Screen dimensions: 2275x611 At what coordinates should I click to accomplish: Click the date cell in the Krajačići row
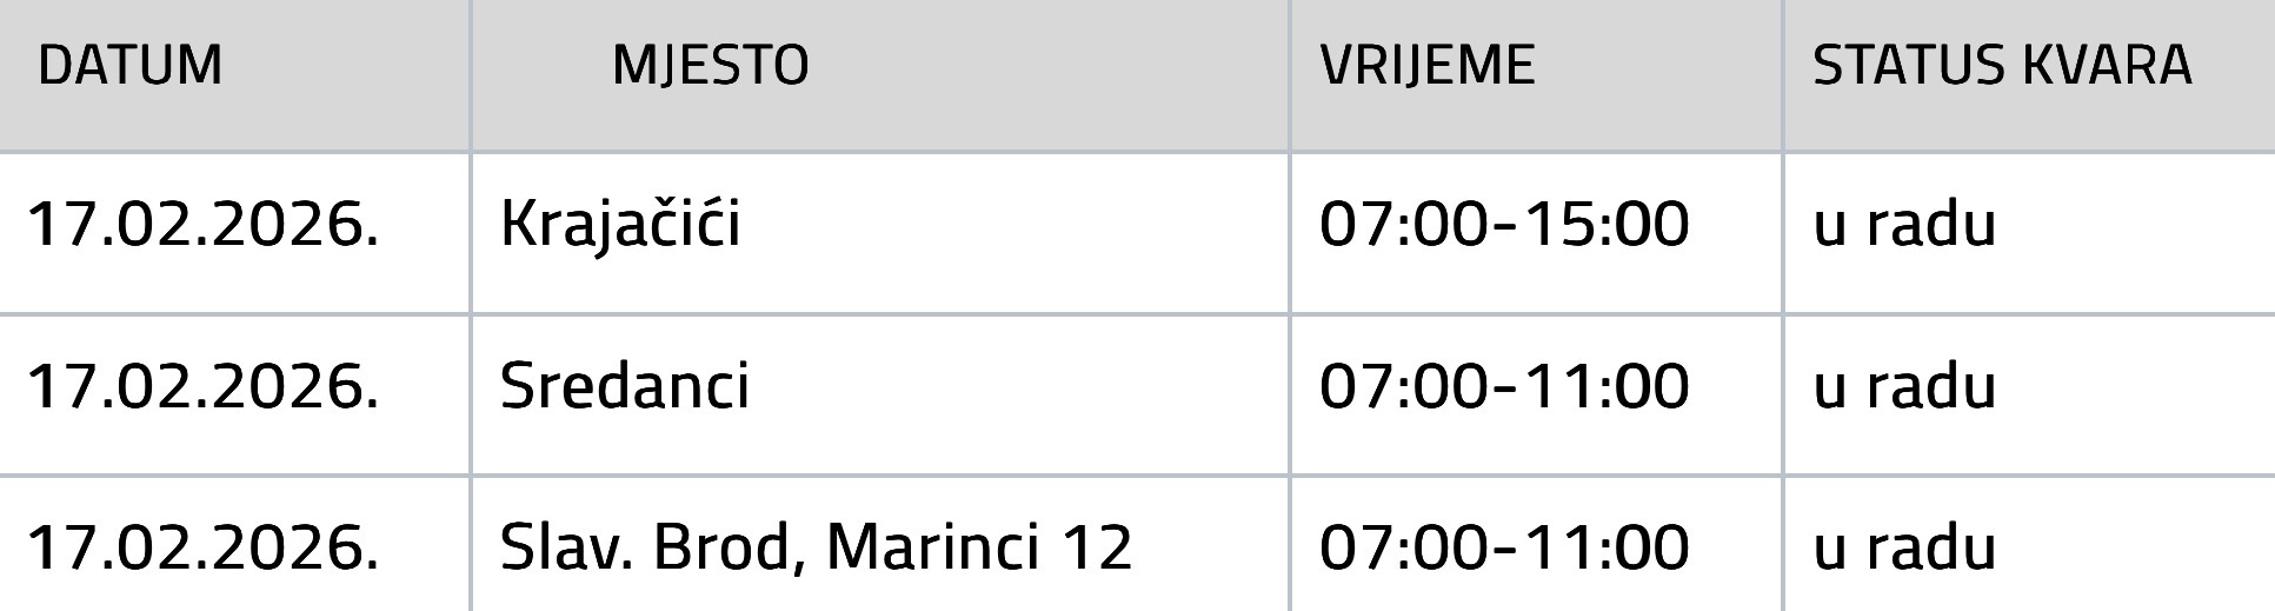click(x=203, y=223)
